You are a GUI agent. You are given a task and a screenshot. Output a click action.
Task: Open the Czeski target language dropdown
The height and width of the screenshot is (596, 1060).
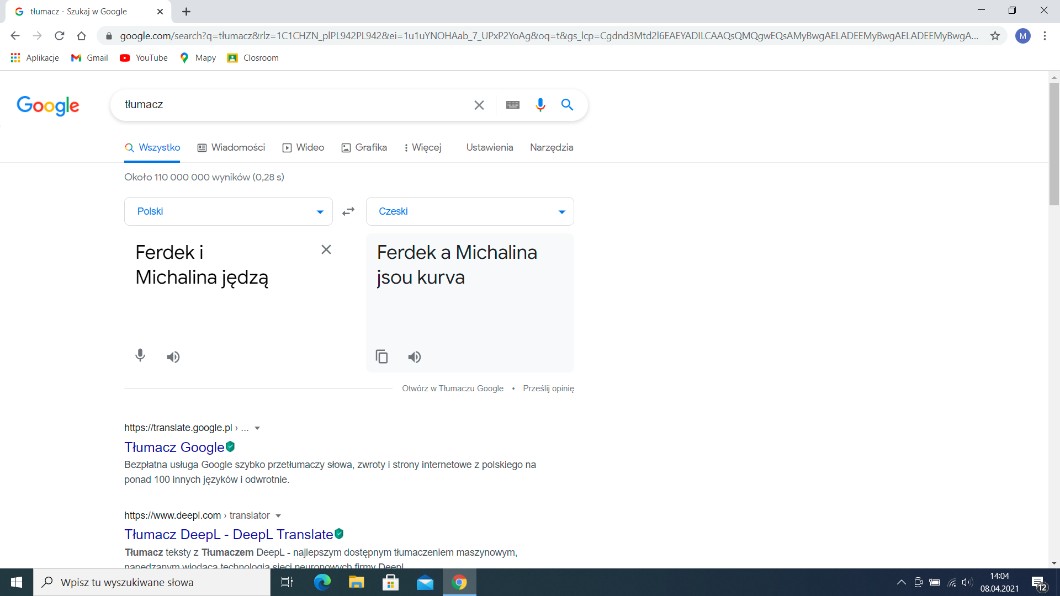click(469, 212)
